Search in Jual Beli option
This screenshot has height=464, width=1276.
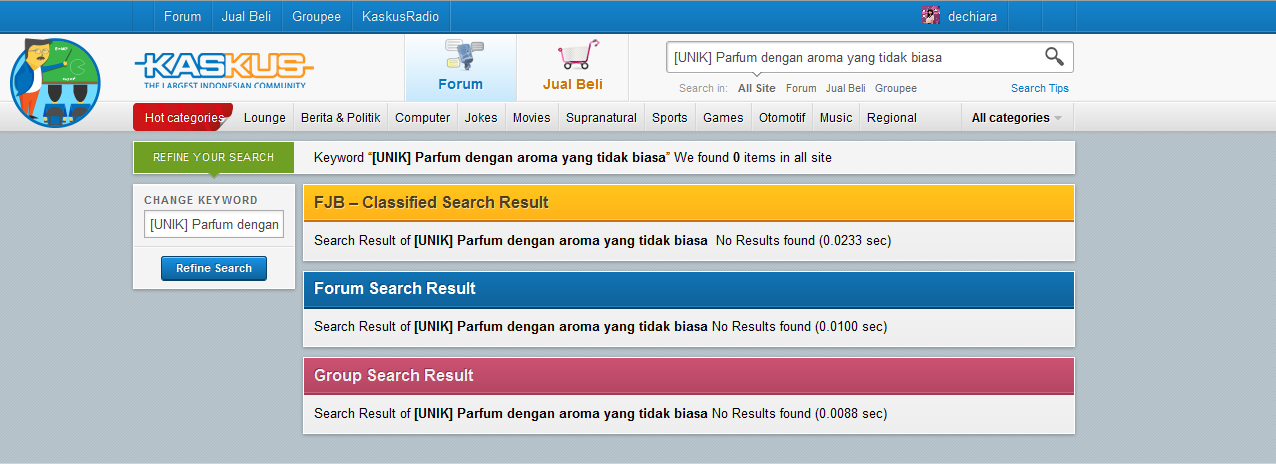point(846,88)
